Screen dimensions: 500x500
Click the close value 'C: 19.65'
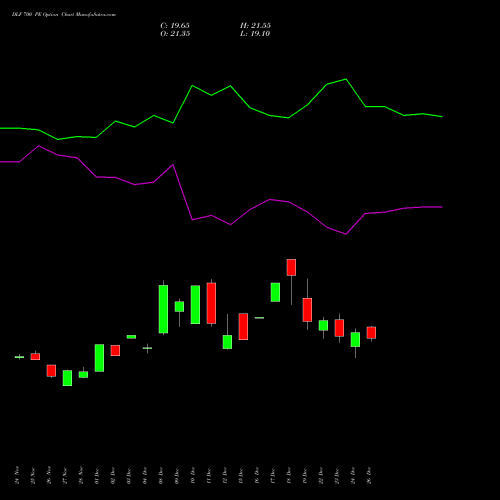(x=175, y=26)
